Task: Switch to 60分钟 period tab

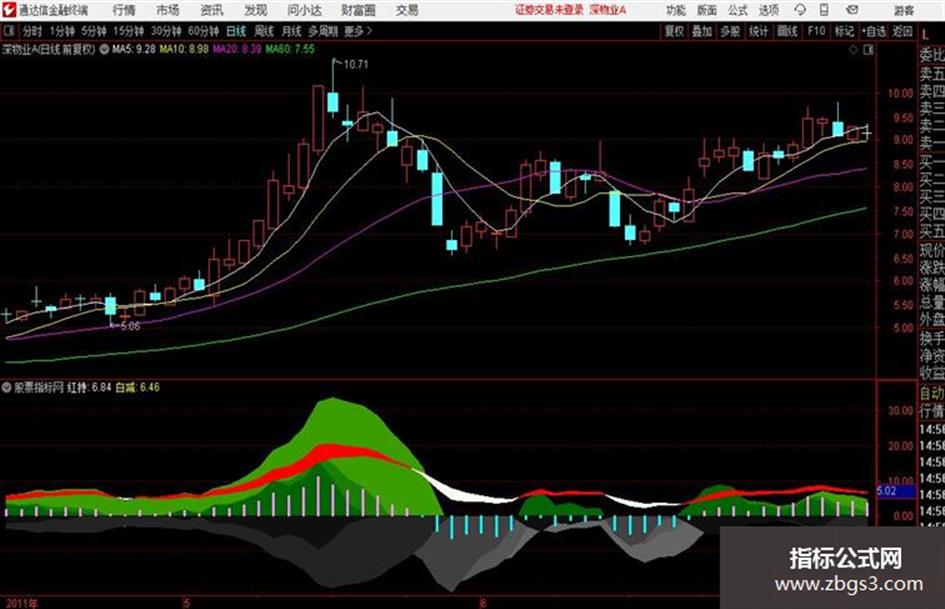Action: pos(203,31)
